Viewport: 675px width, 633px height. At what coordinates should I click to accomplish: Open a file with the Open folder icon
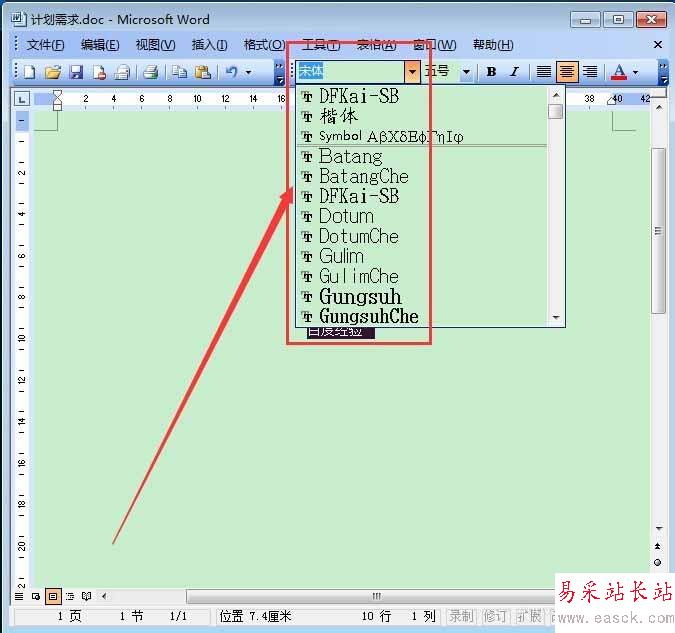point(53,72)
